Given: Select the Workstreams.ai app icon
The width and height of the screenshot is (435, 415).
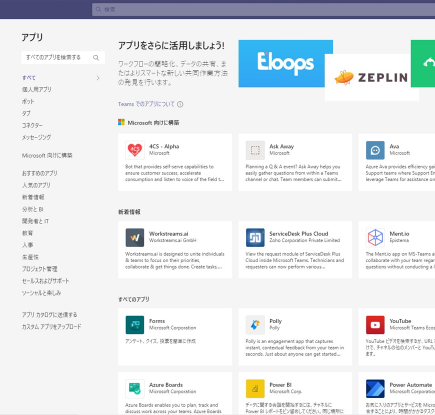Looking at the screenshot, I should [135, 237].
